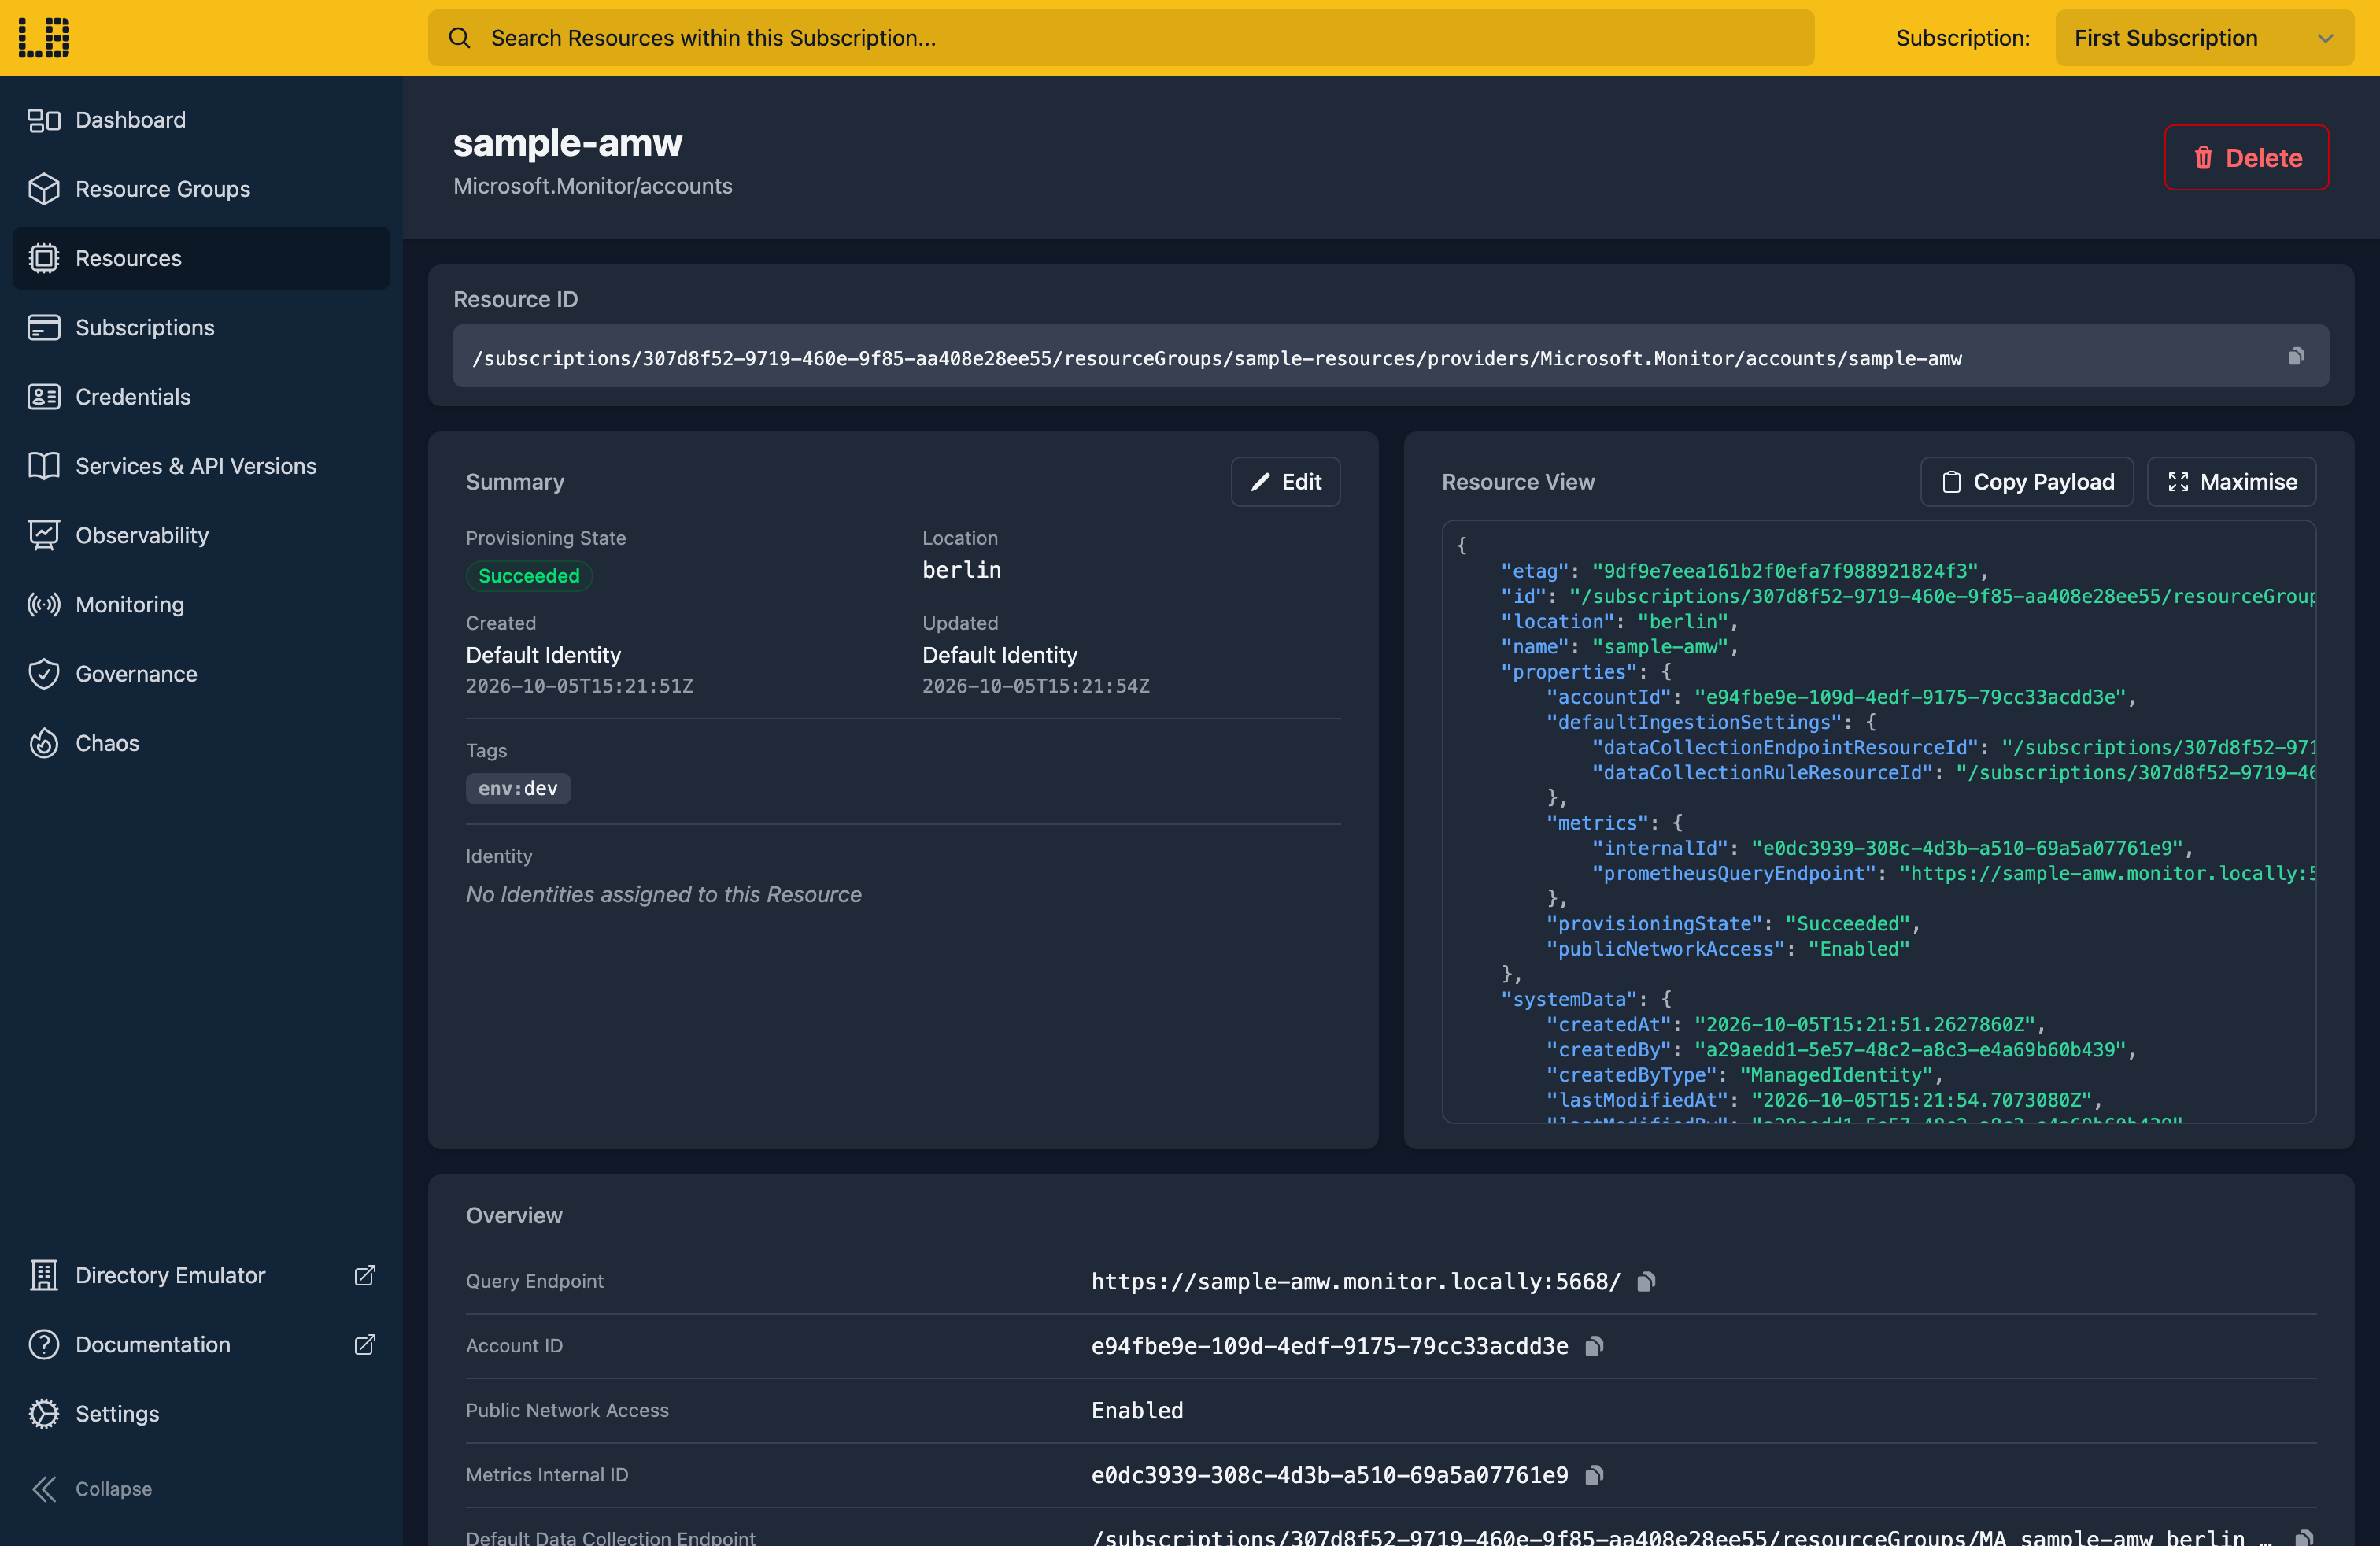
Task: Click the location value berlin
Action: click(961, 570)
